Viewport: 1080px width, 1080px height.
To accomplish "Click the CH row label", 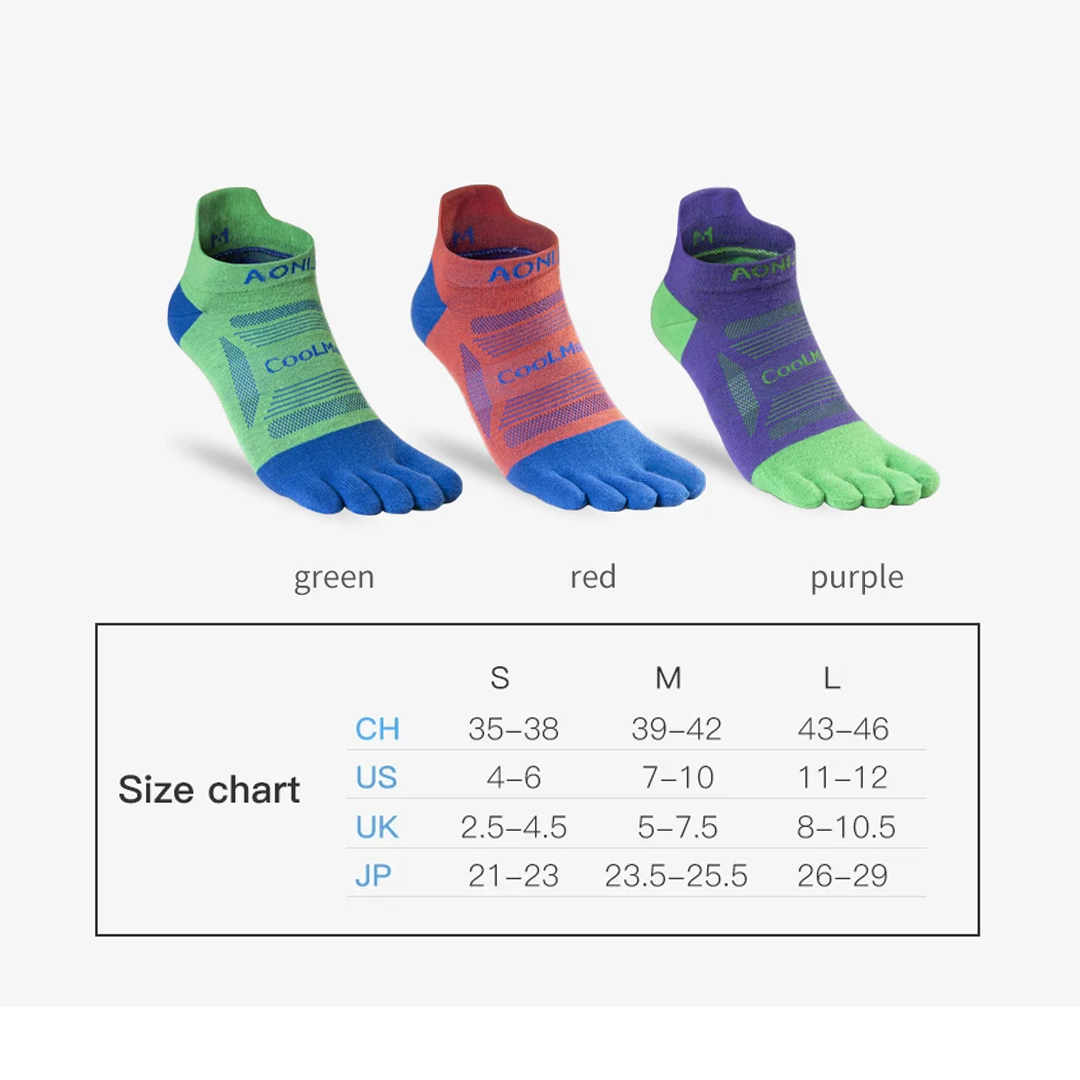I will pos(377,729).
